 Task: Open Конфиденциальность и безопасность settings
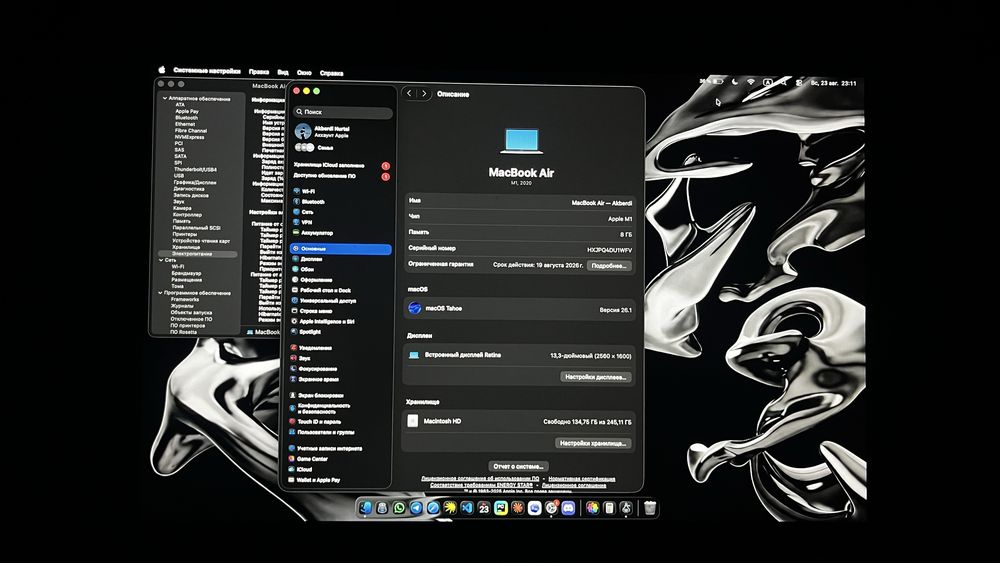coord(320,408)
